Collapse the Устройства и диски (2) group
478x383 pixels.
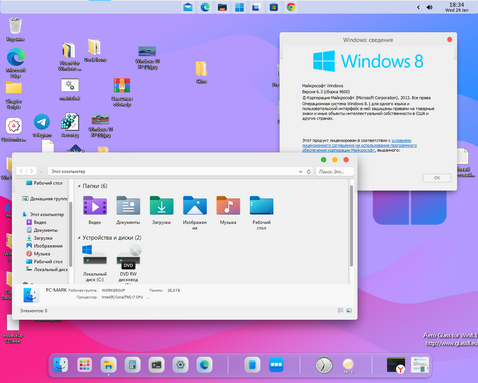79,238
